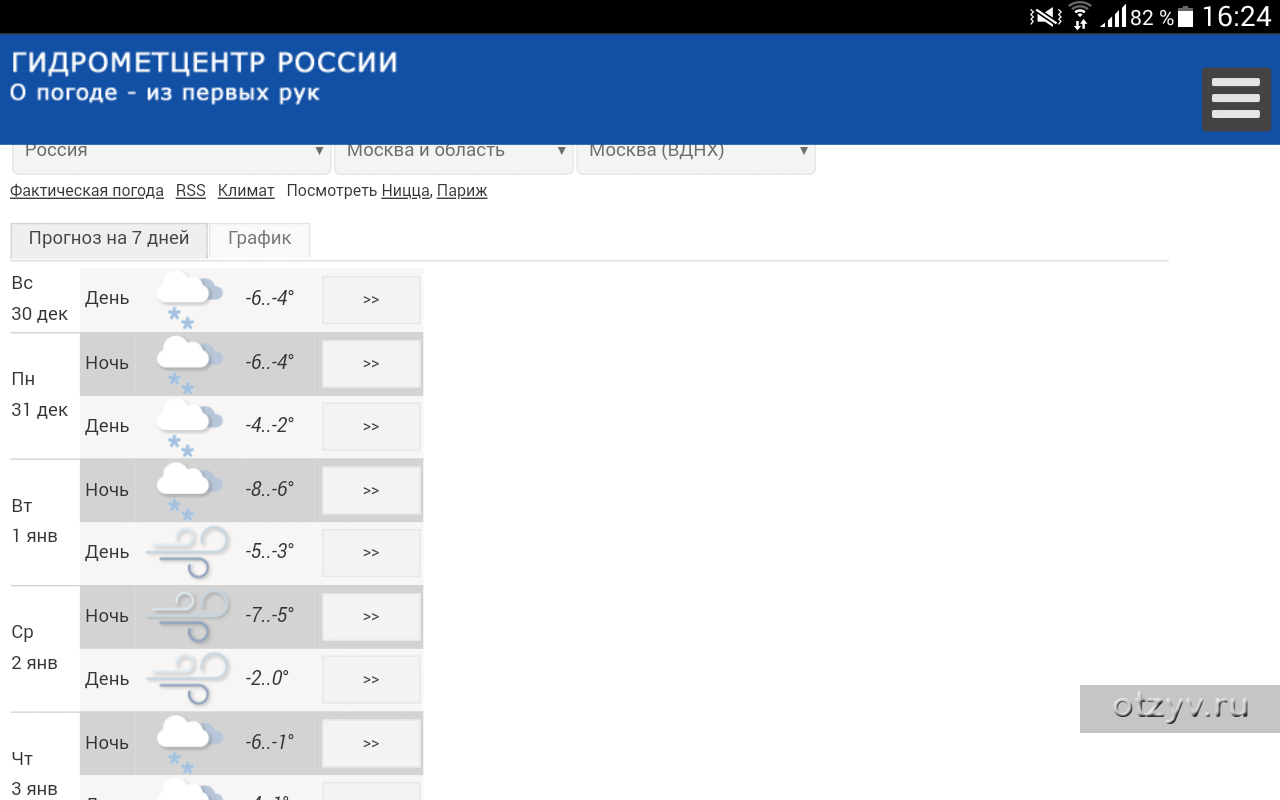Click the -7..-5° temperature value
Image resolution: width=1280 pixels, height=800 pixels.
(270, 616)
